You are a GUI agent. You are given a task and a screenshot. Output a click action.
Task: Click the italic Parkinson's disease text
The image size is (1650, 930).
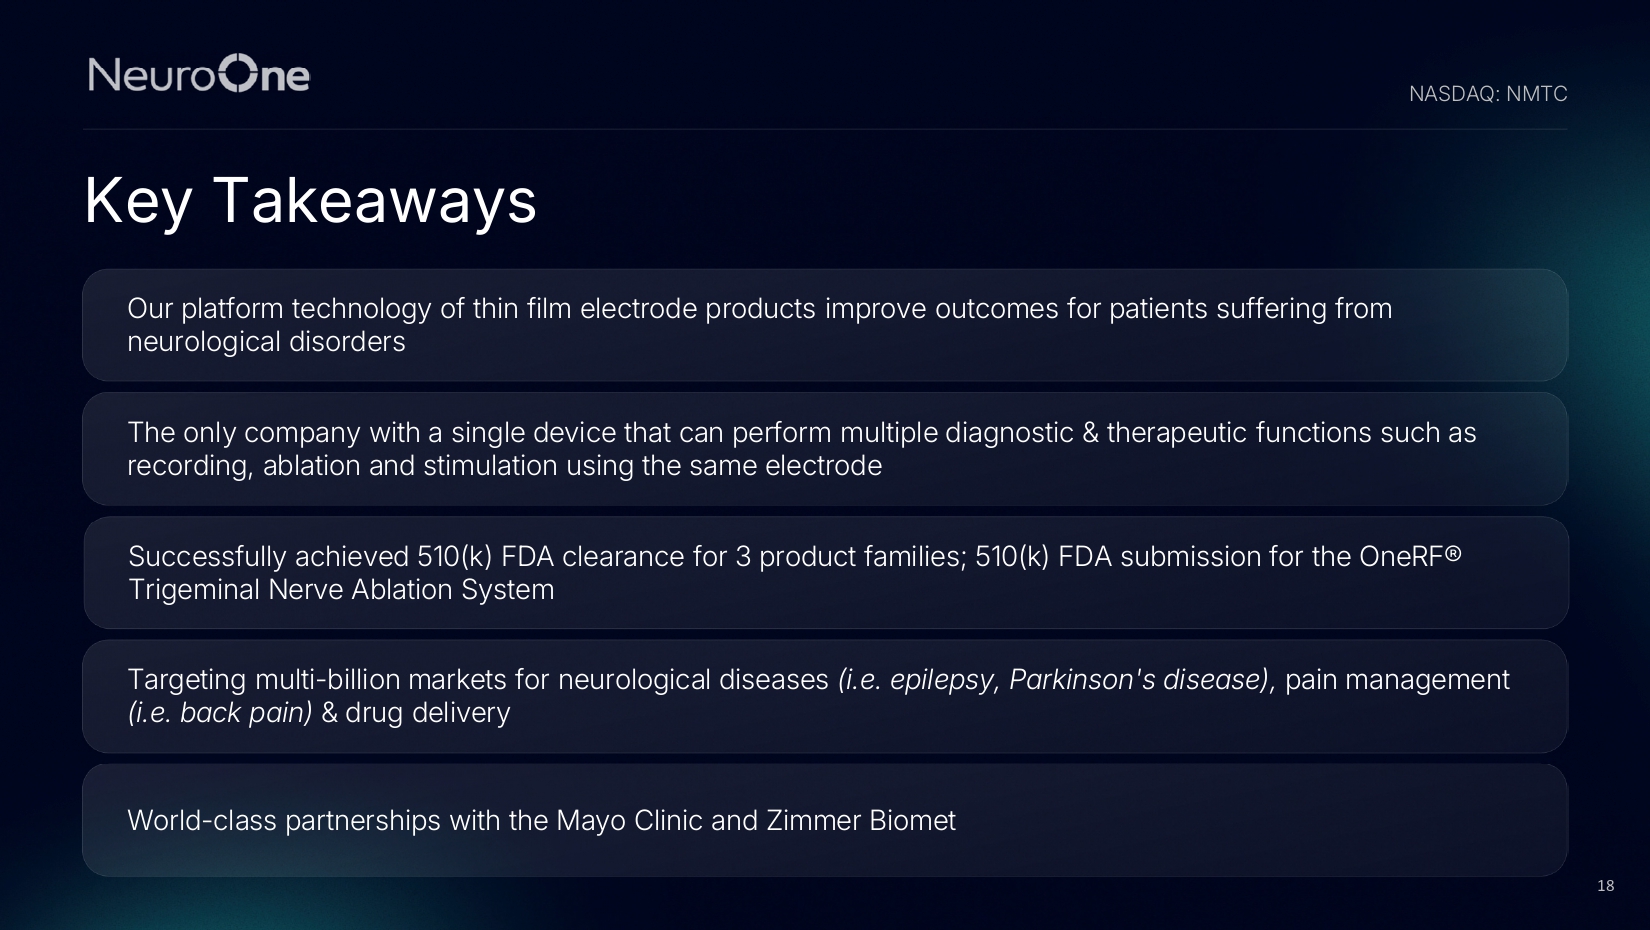pos(1137,680)
